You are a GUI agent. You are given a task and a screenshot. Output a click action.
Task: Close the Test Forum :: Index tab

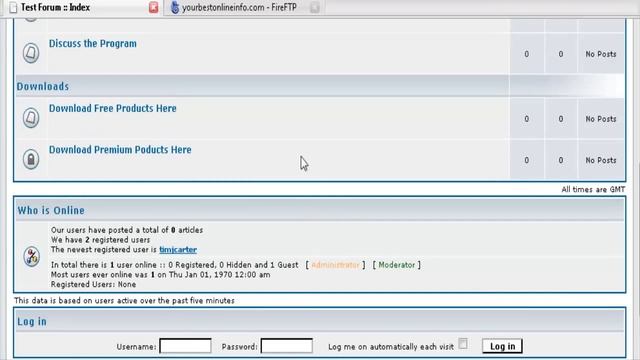153,7
